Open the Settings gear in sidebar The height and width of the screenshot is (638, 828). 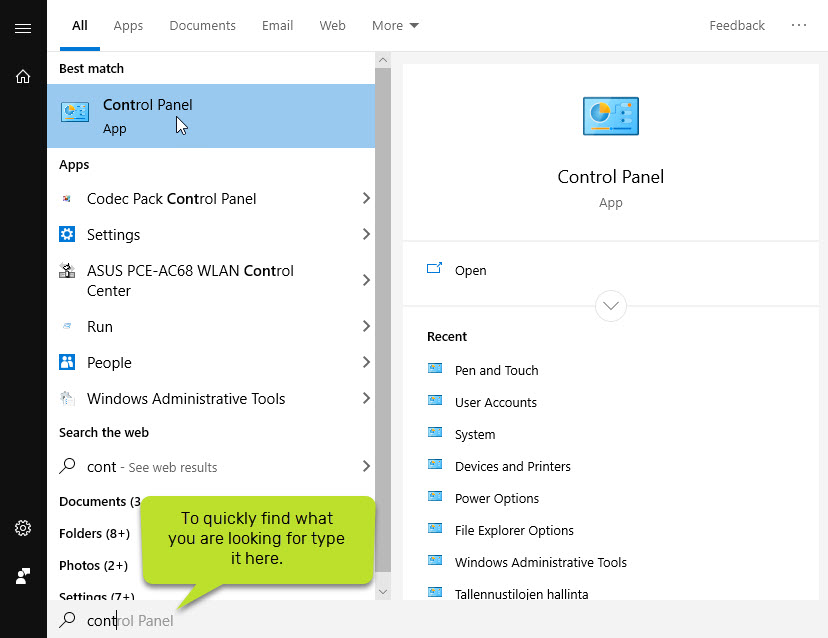(22, 528)
